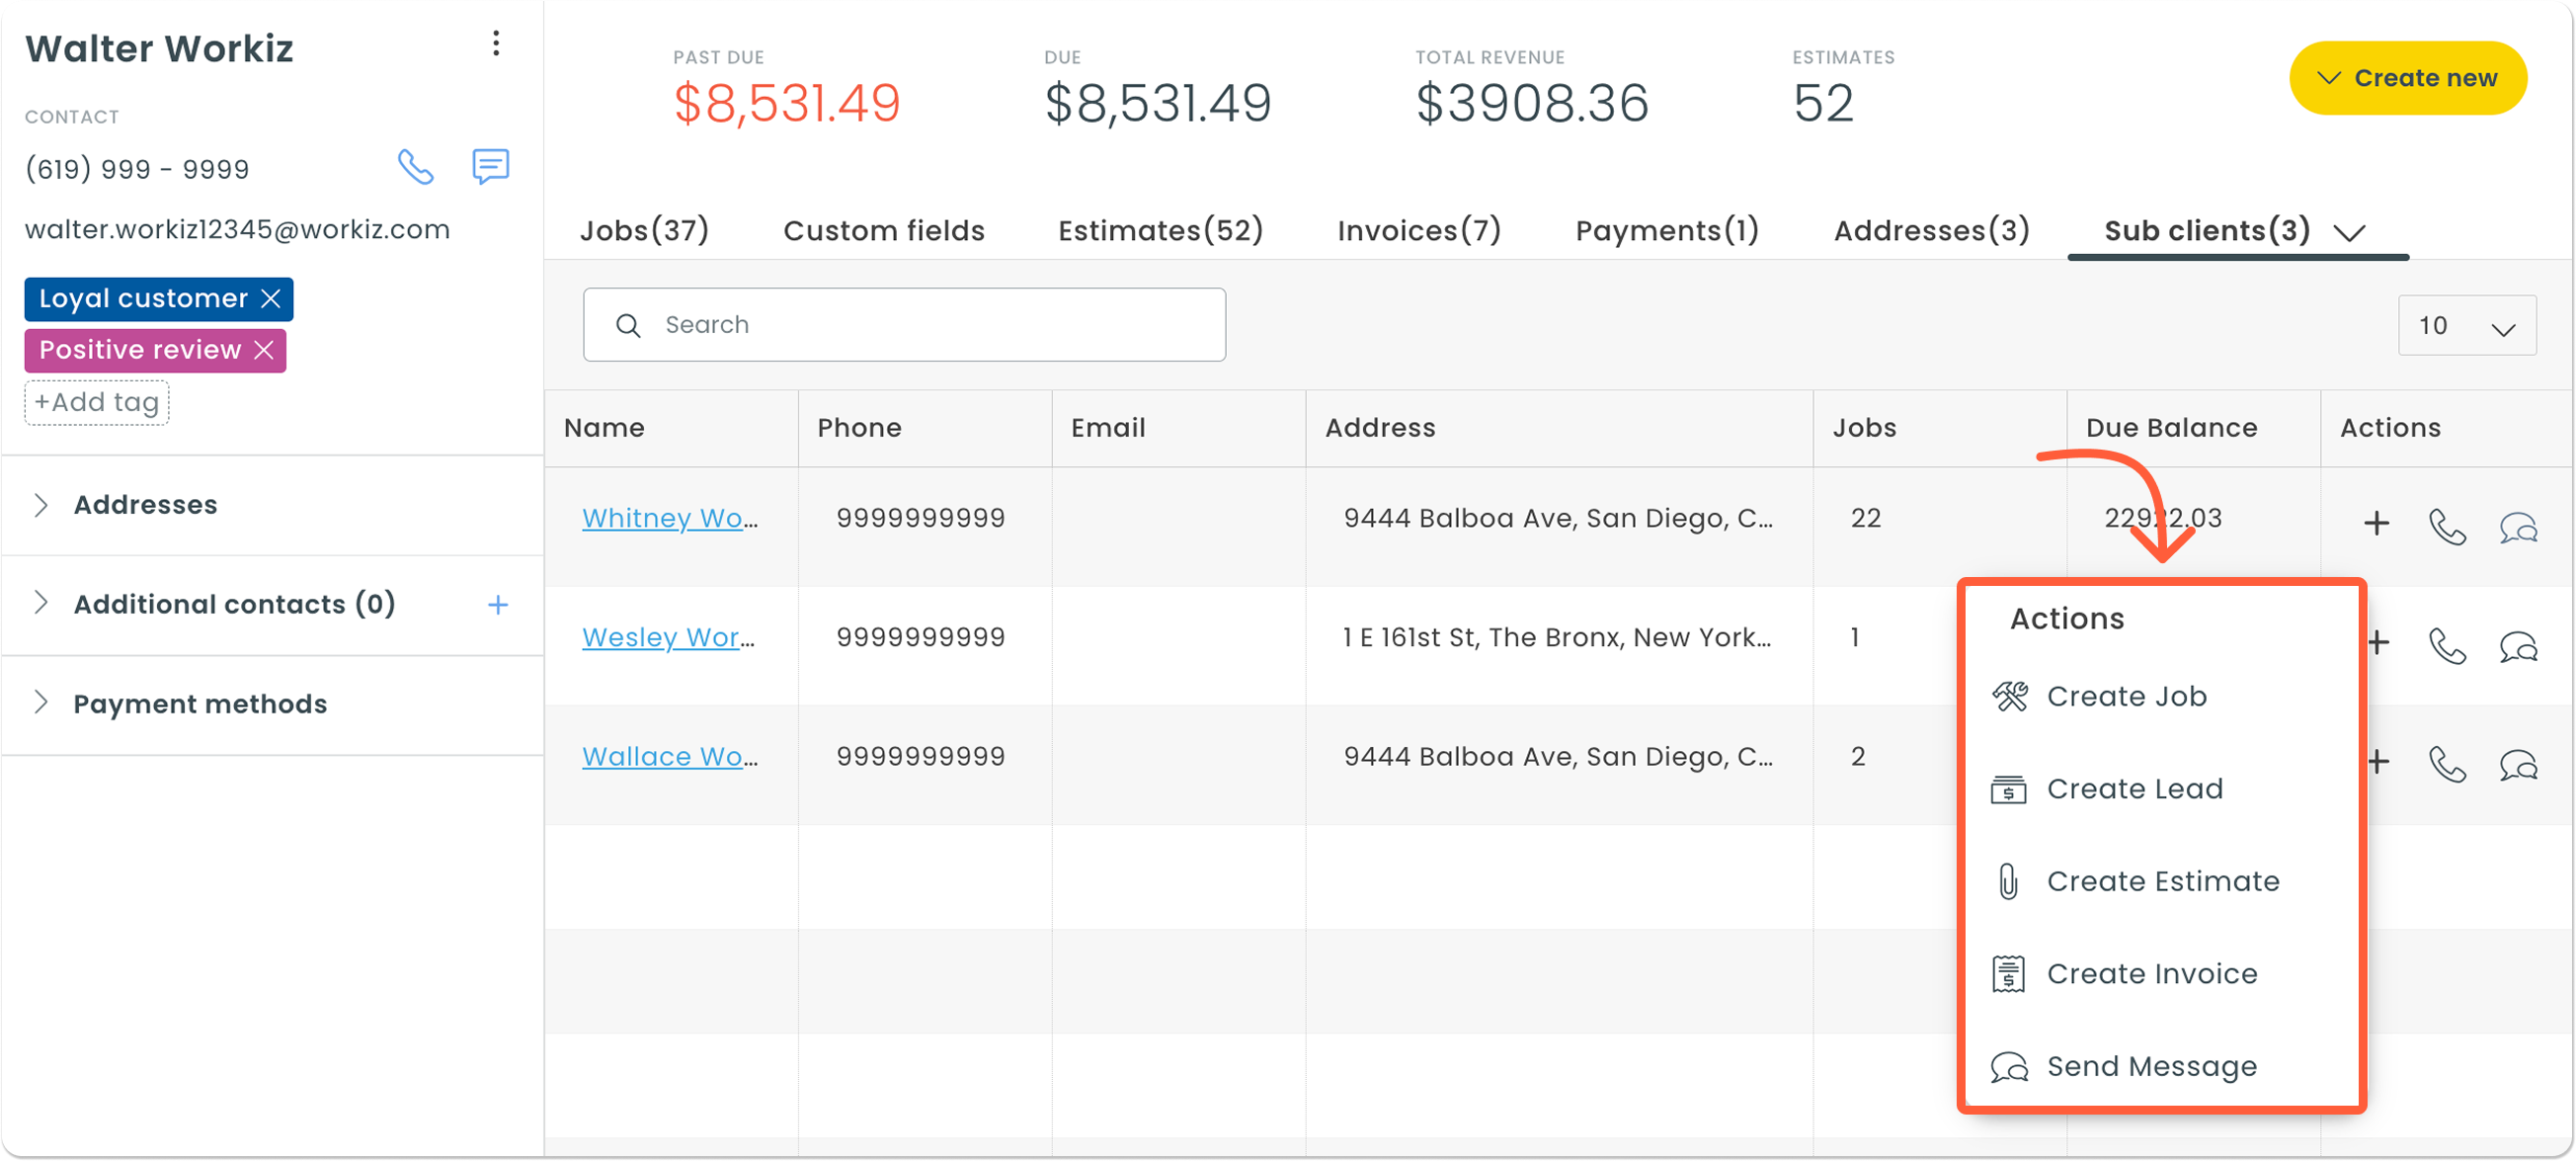Open the Invoices(7) tab
Screen dimensions: 2576x1161
1419,231
